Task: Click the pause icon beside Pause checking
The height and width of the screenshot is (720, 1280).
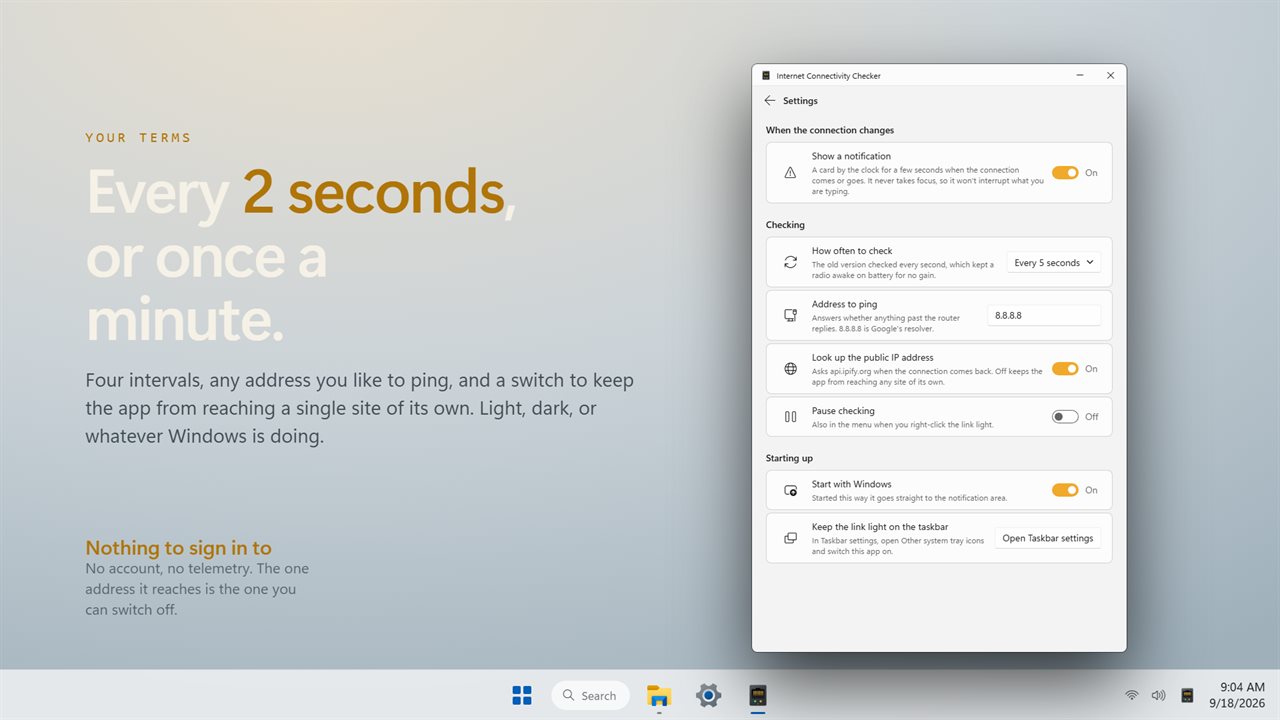Action: point(790,417)
